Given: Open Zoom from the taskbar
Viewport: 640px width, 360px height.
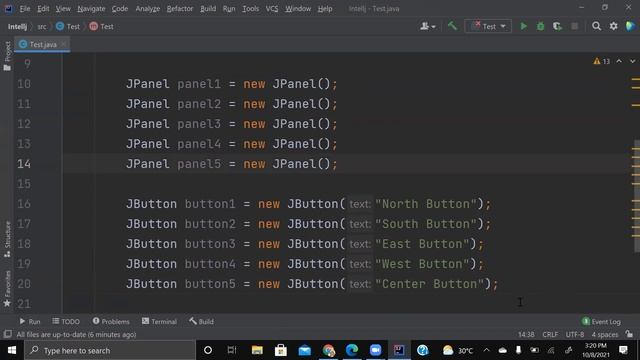Looking at the screenshot, I should click(376, 350).
